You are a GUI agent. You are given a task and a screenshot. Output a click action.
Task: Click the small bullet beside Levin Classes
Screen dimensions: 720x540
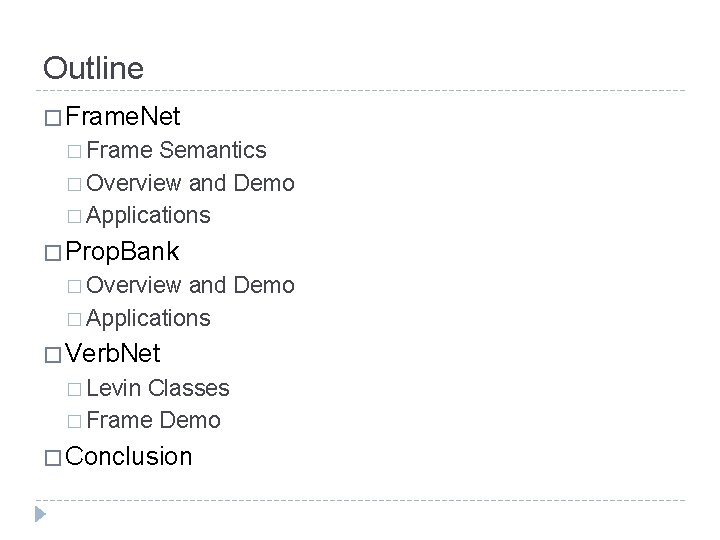click(74, 389)
